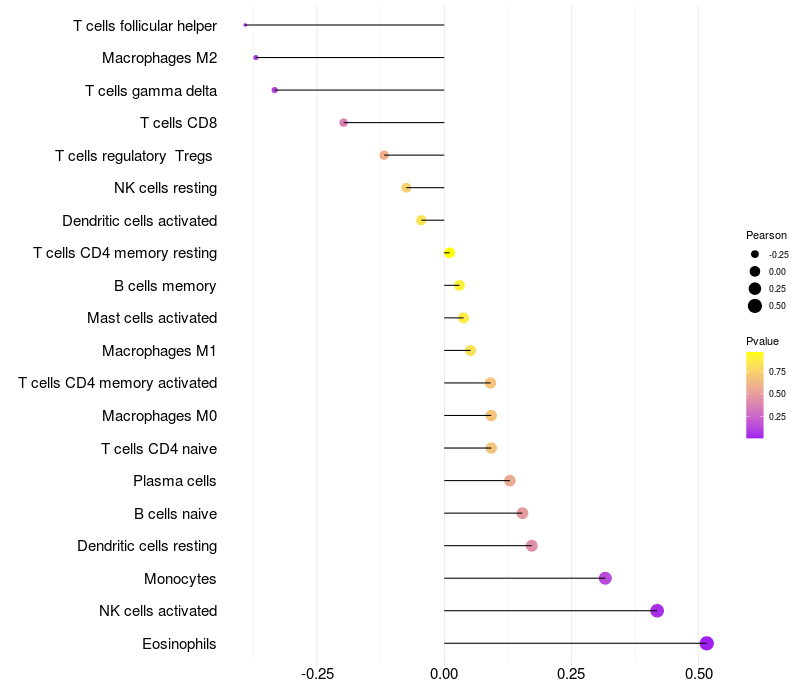Click the Pearson -0.25 legend circle
Image resolution: width=800 pixels, height=700 pixels.
(x=755, y=254)
